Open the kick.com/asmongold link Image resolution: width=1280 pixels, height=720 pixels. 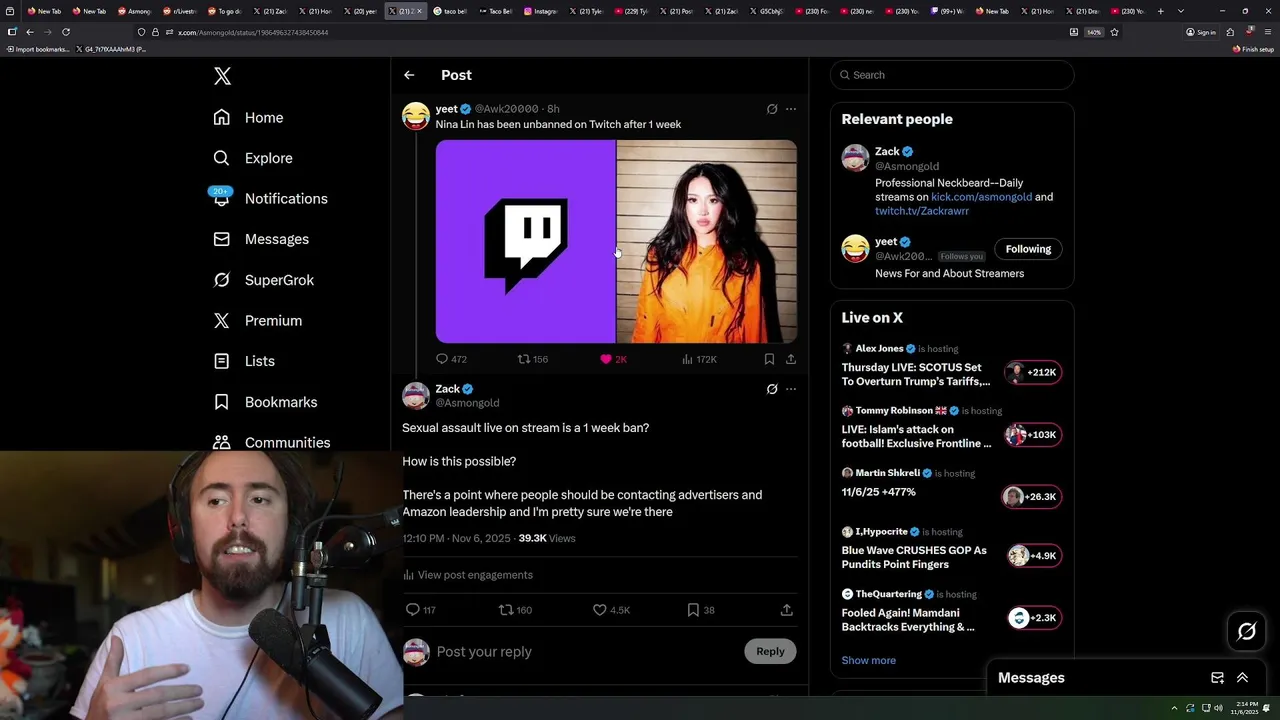click(981, 197)
